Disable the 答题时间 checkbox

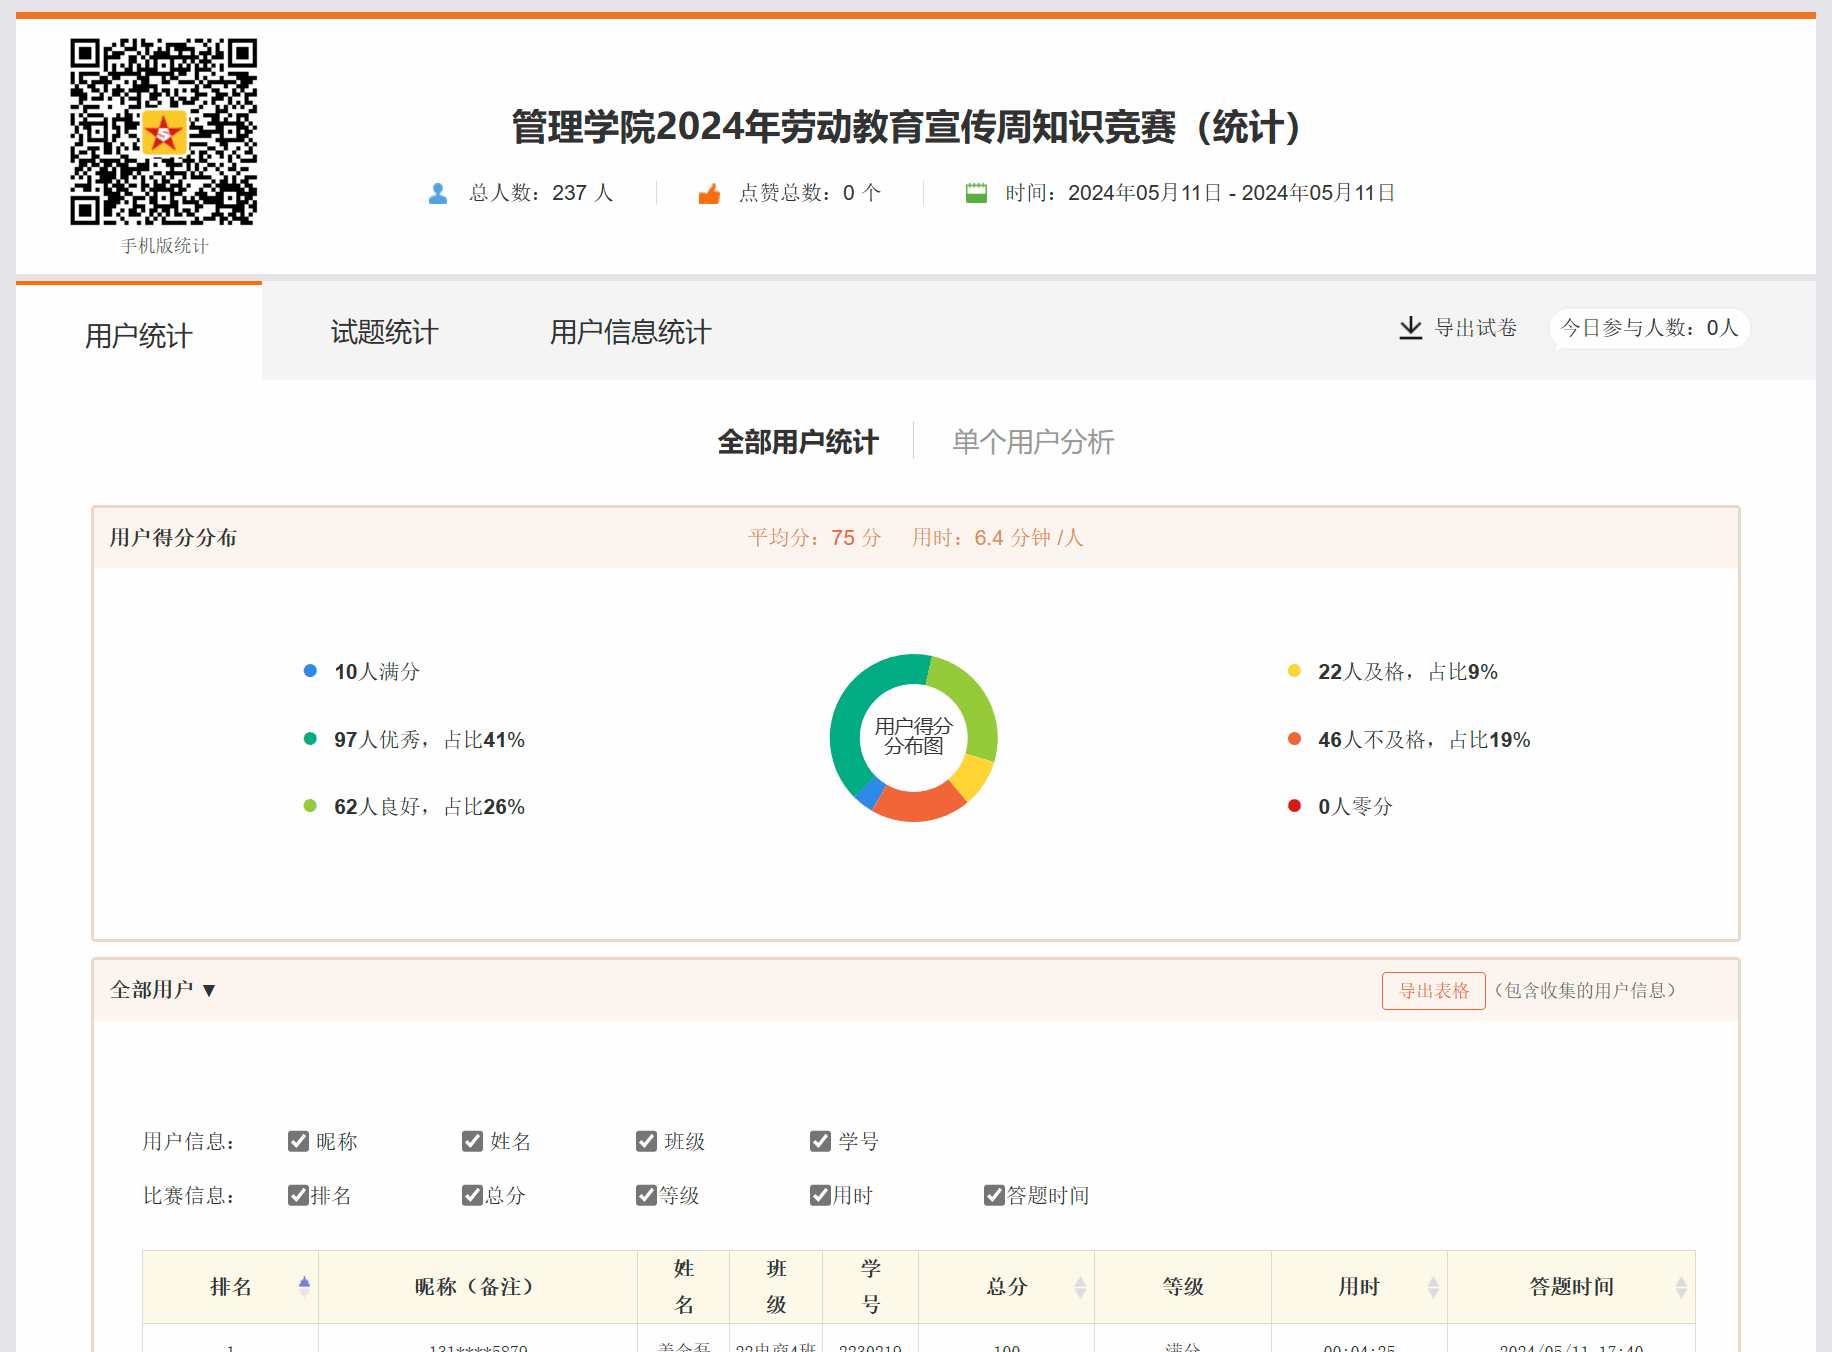click(994, 1195)
